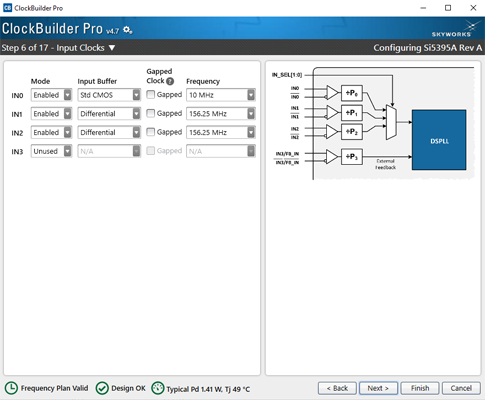Open IN2 Mode dropdown
Image resolution: width=485 pixels, height=400 pixels.
tap(51, 132)
